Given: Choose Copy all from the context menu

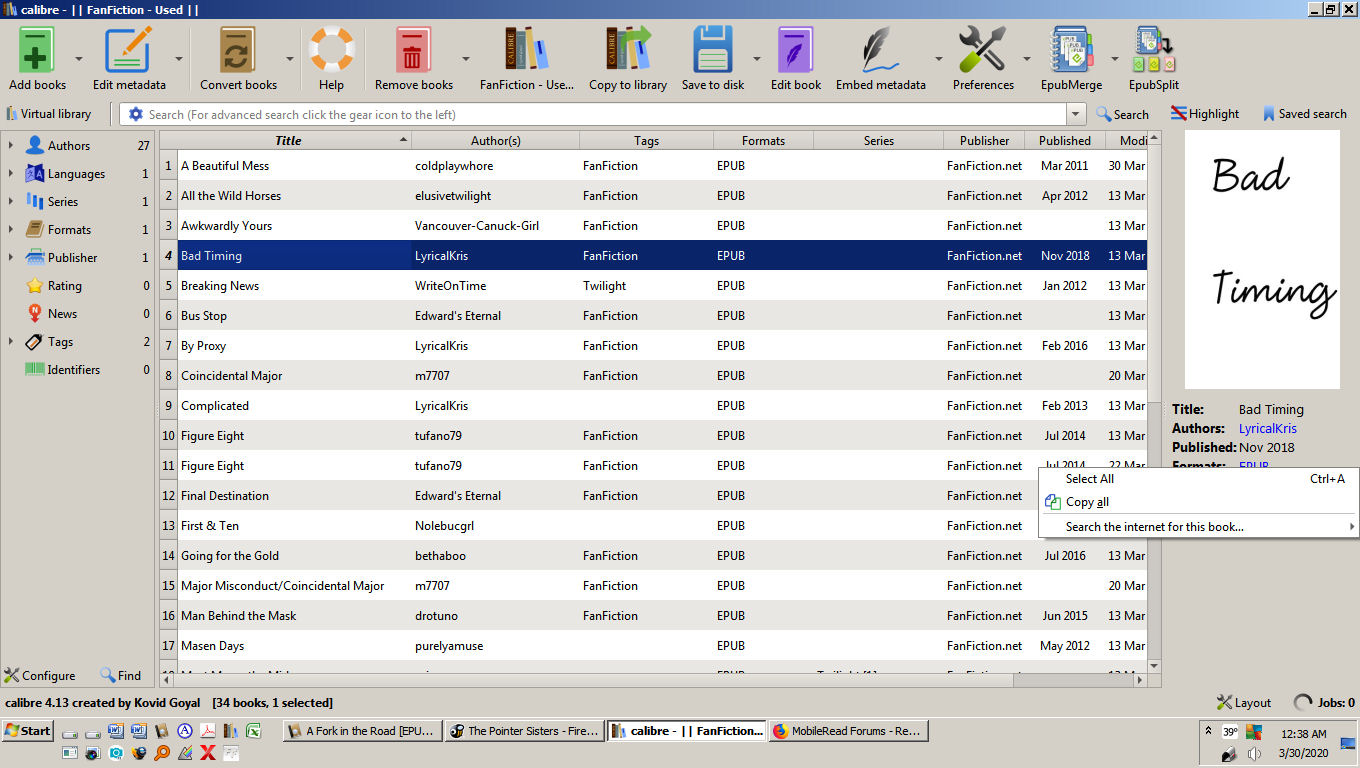Looking at the screenshot, I should pyautogui.click(x=1198, y=502).
